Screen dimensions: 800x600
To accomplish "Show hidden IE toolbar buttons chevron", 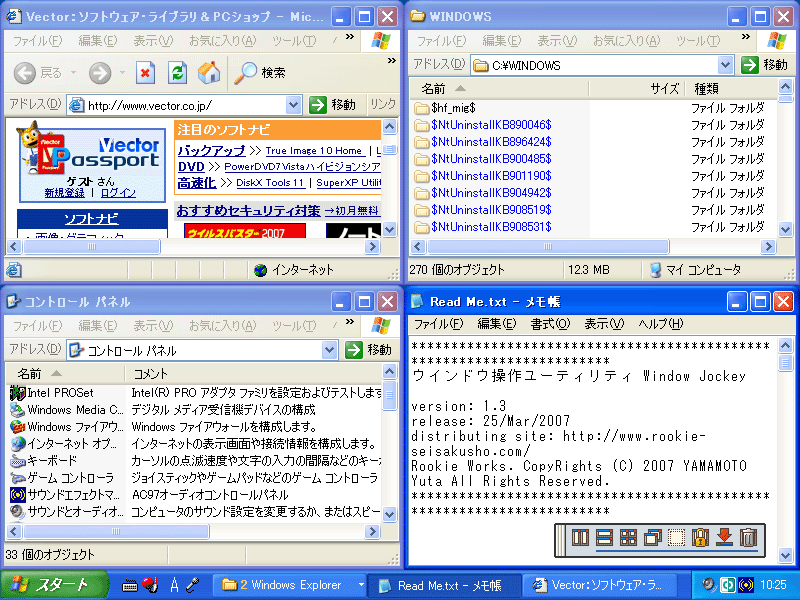I will pyautogui.click(x=391, y=61).
